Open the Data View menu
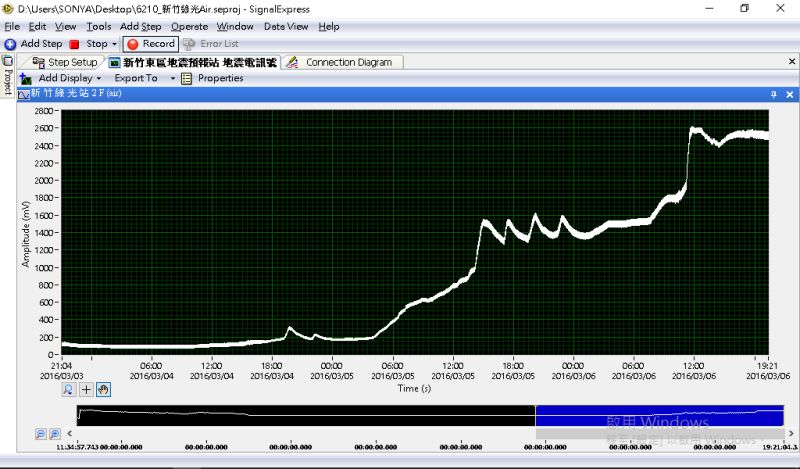 pos(286,27)
